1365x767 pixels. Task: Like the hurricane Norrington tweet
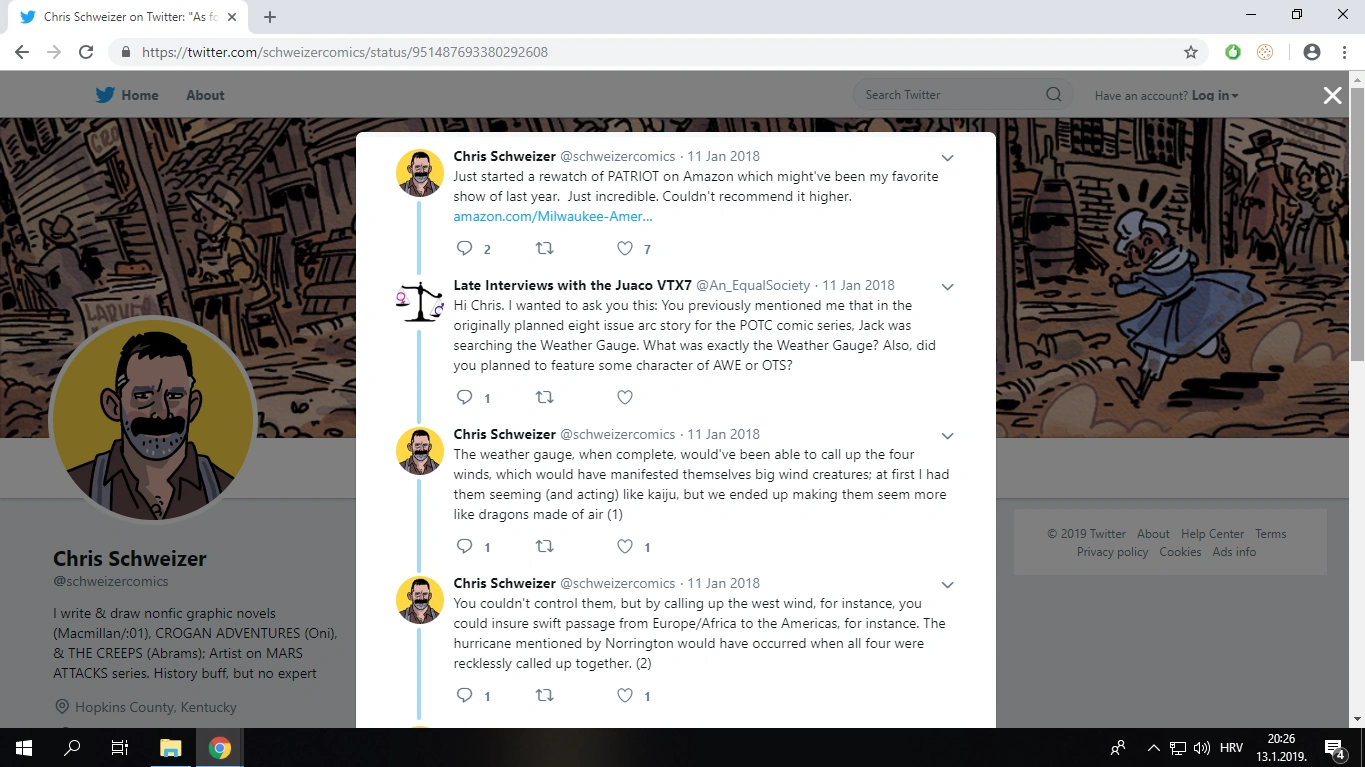pyautogui.click(x=625, y=695)
